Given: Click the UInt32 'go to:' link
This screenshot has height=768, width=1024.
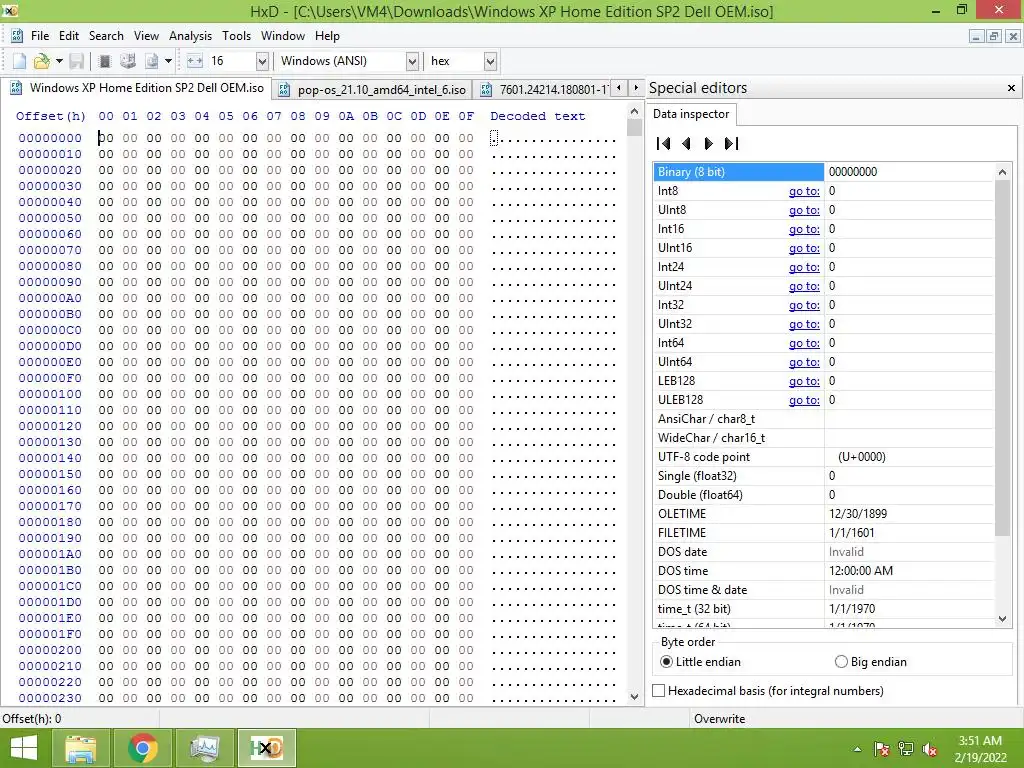Looking at the screenshot, I should 804,324.
